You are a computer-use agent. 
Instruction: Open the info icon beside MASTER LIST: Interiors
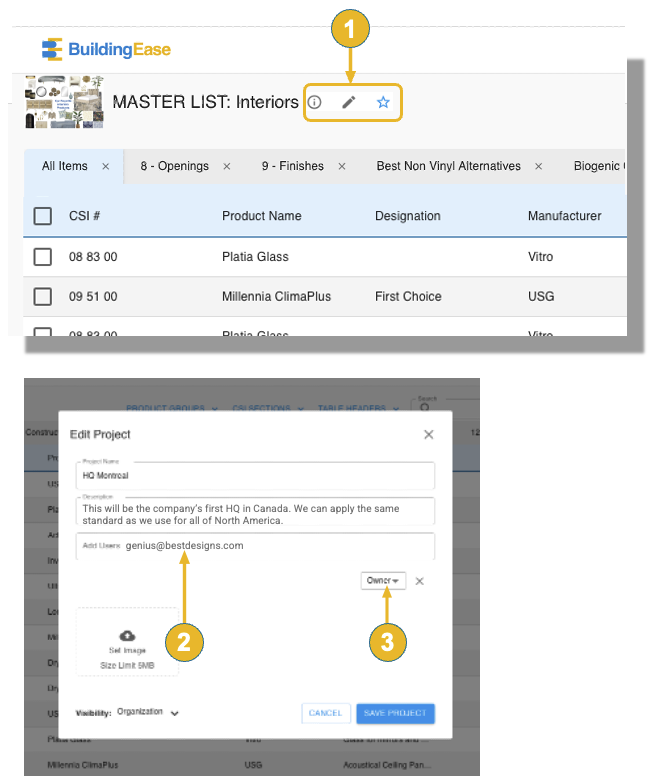[314, 102]
